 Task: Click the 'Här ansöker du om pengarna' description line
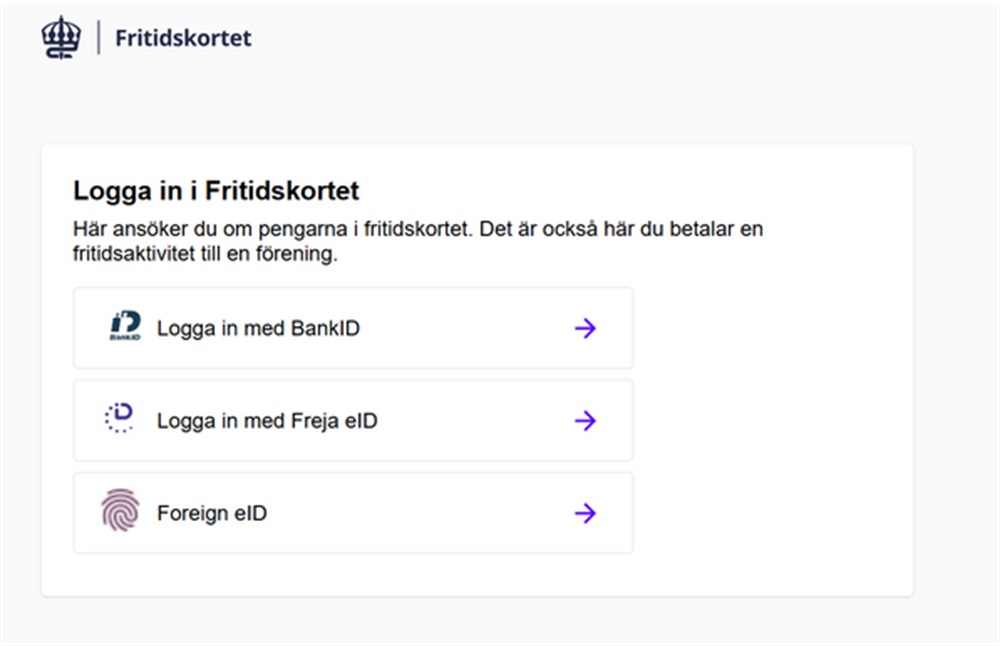(x=418, y=229)
